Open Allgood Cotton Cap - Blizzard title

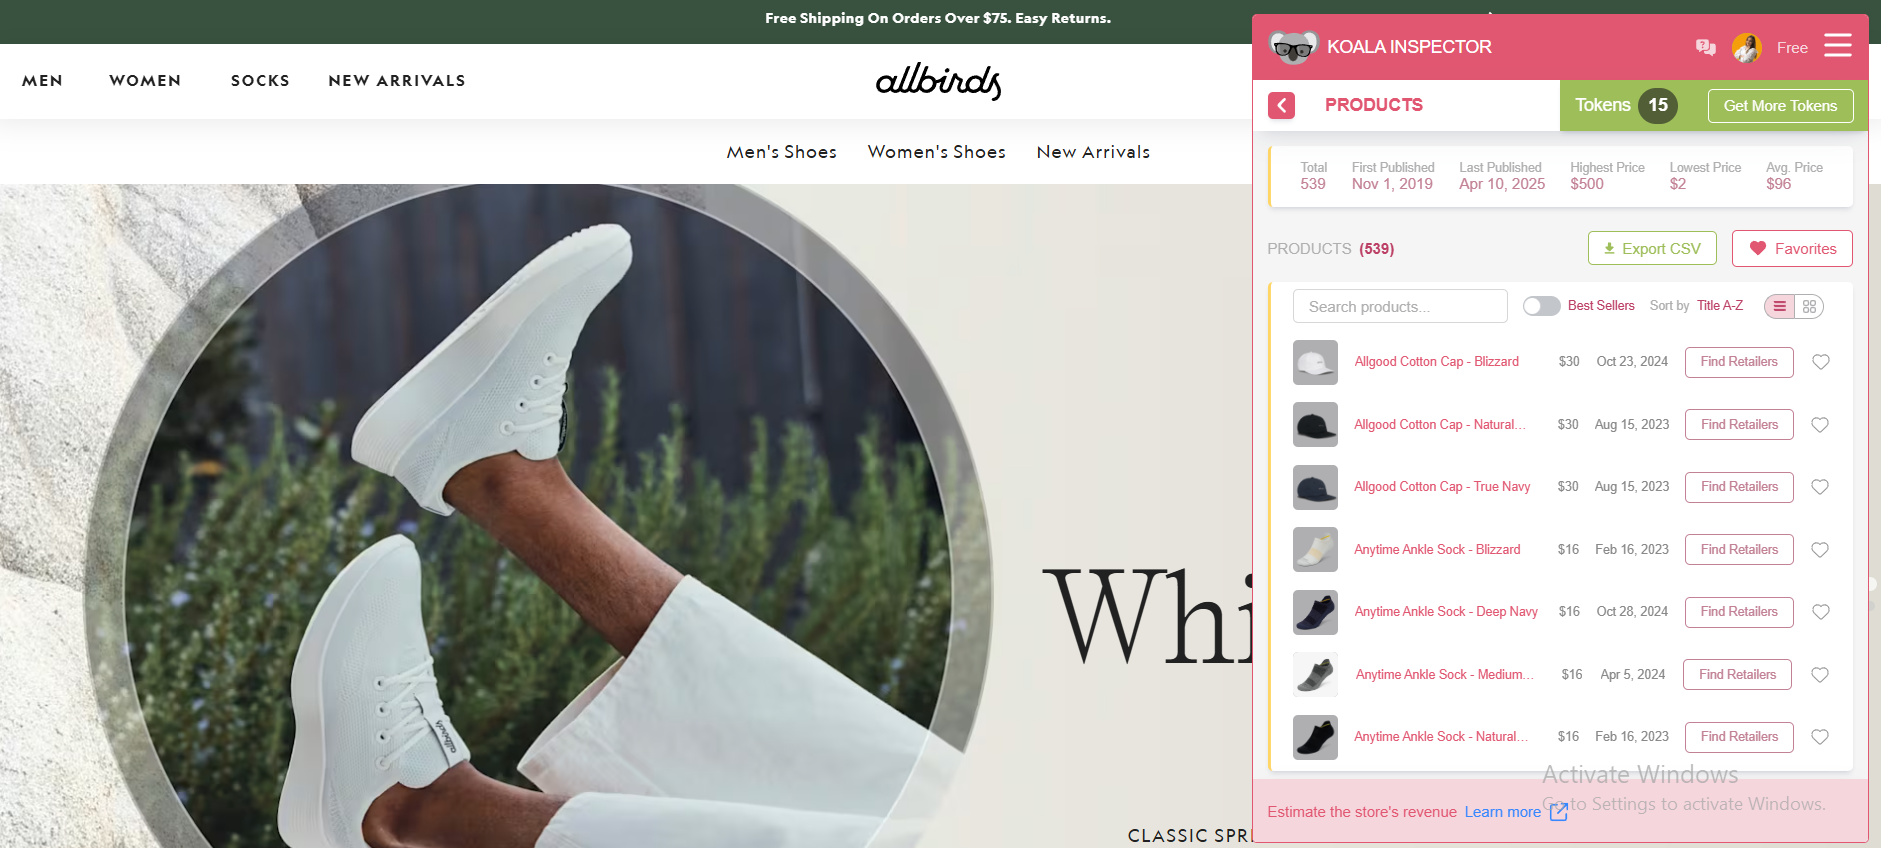(x=1436, y=362)
